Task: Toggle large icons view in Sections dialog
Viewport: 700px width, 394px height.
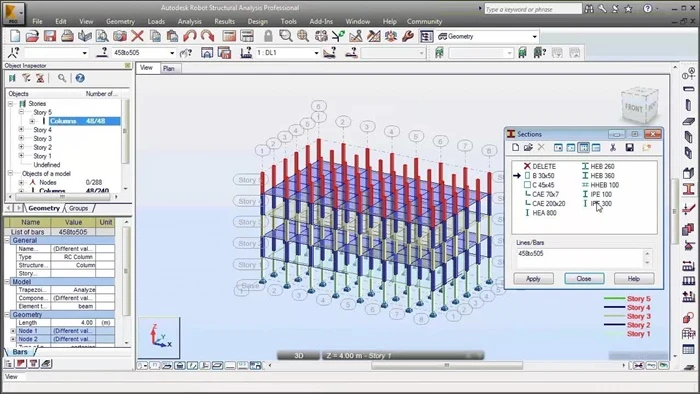Action: [558, 147]
